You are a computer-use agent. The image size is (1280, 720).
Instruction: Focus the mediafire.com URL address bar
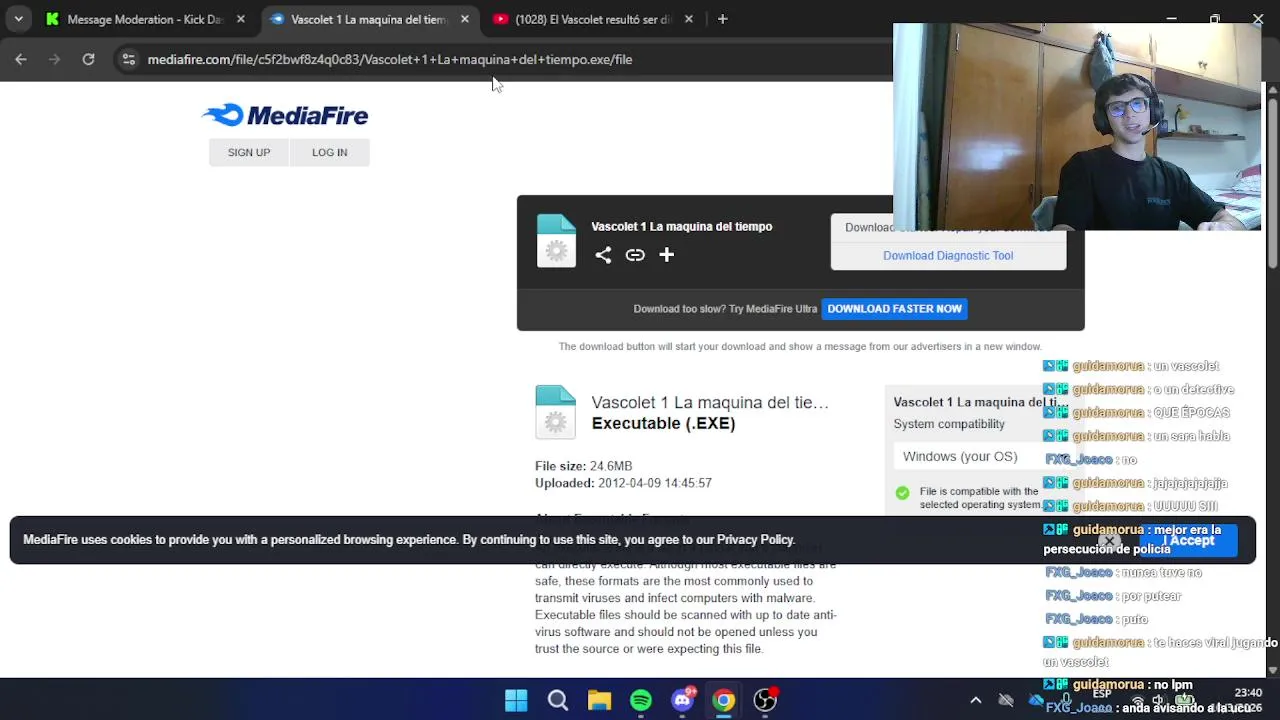point(390,59)
